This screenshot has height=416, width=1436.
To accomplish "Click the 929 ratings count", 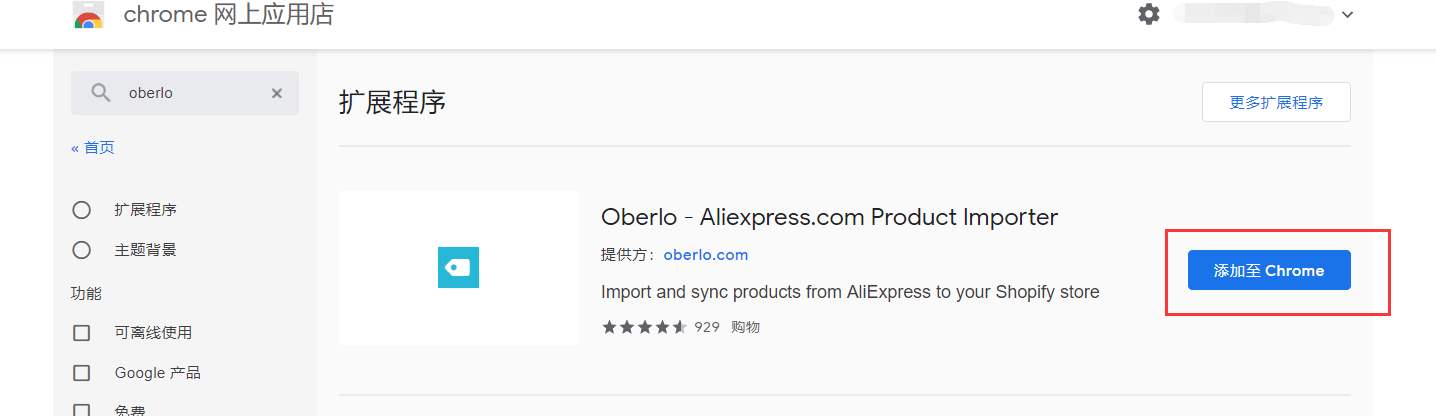I will tap(707, 327).
